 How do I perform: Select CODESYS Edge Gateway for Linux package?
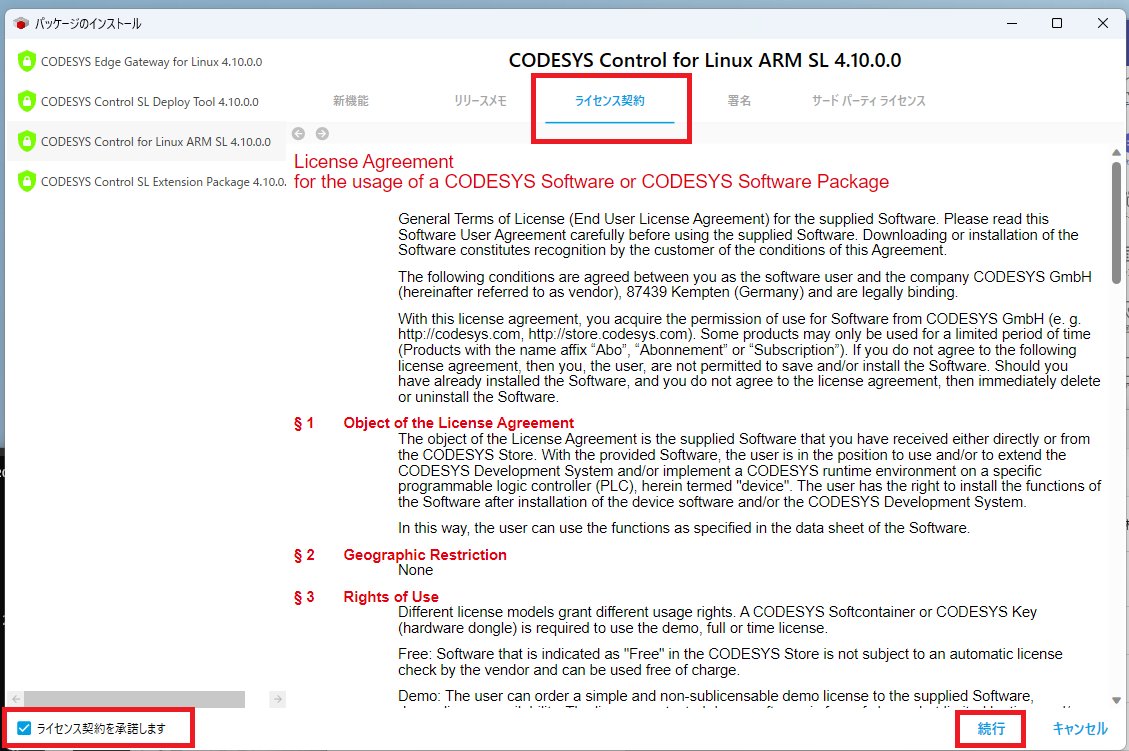pyautogui.click(x=151, y=61)
